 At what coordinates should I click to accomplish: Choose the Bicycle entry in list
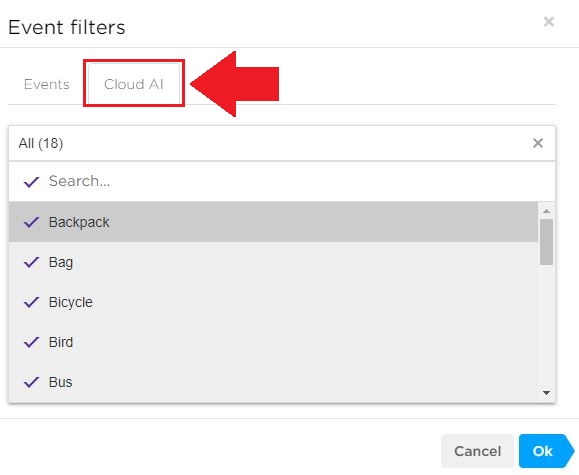click(x=273, y=302)
